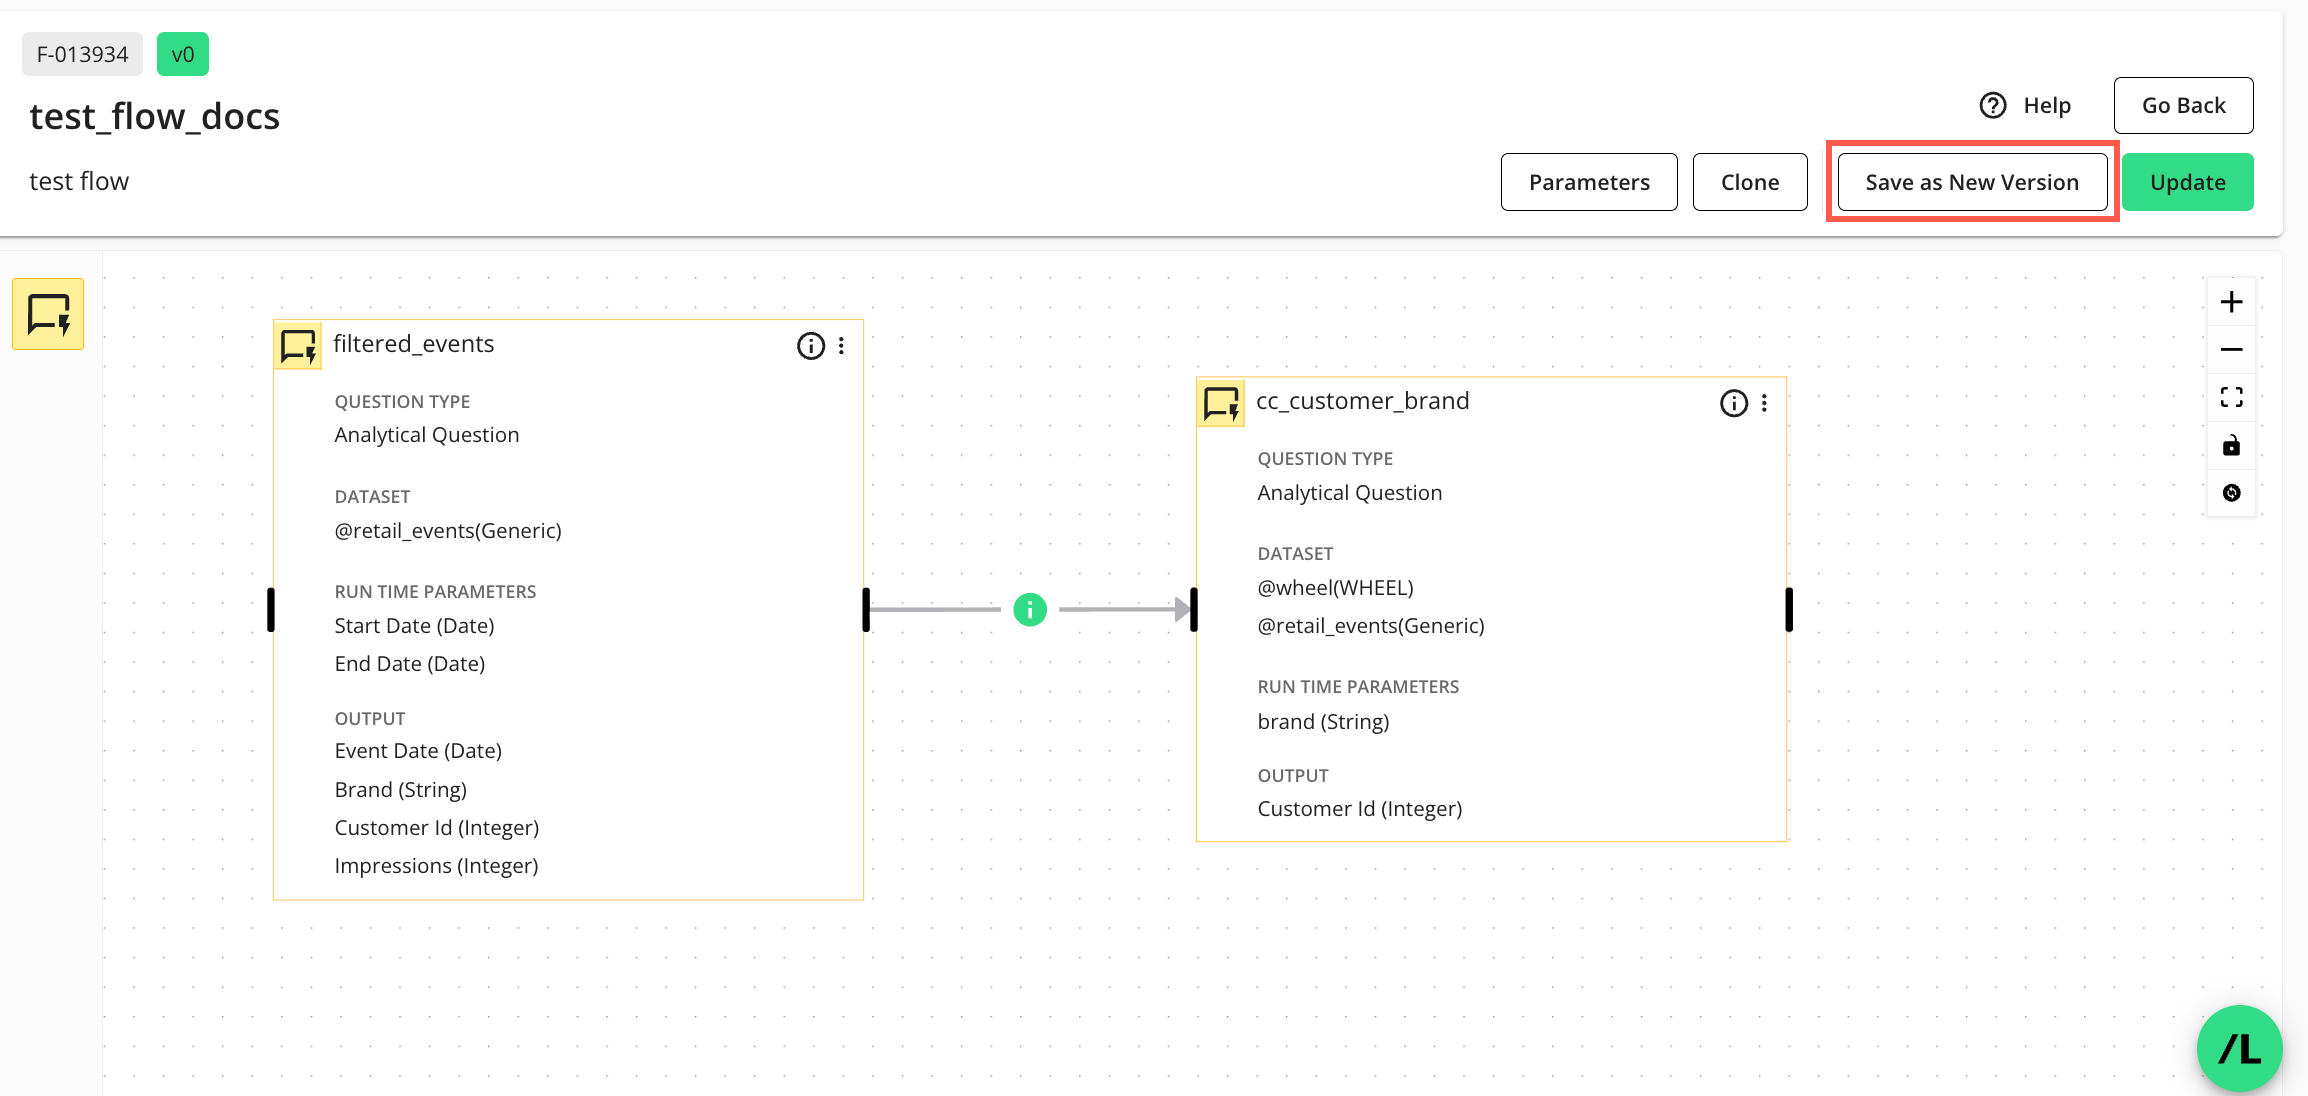Screen dimensions: 2308x1096
Task: Open info icon on cc_customer_brand node
Action: [1733, 403]
